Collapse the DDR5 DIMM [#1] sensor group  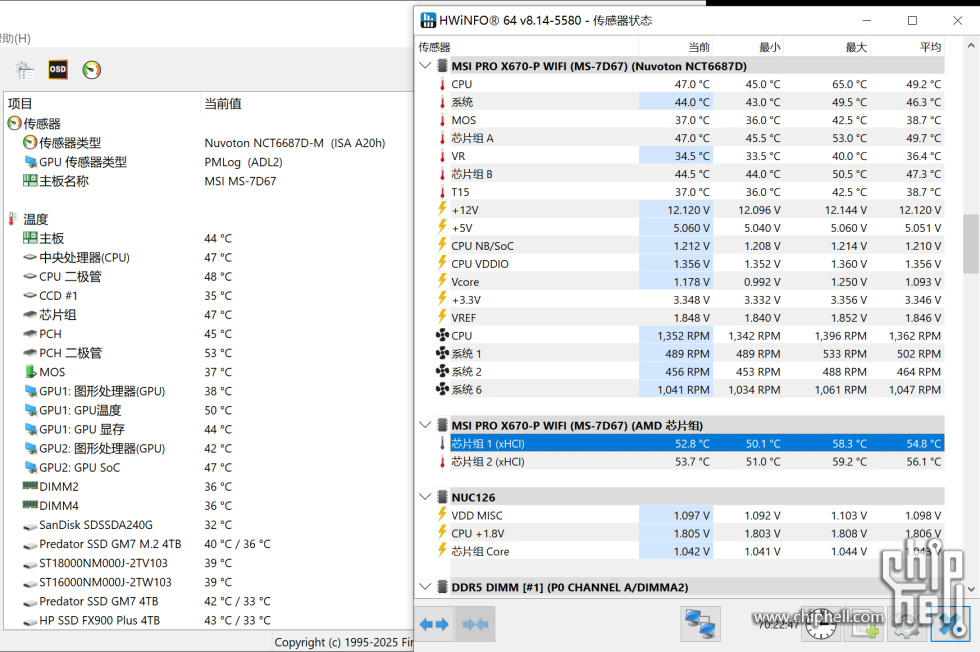426,587
